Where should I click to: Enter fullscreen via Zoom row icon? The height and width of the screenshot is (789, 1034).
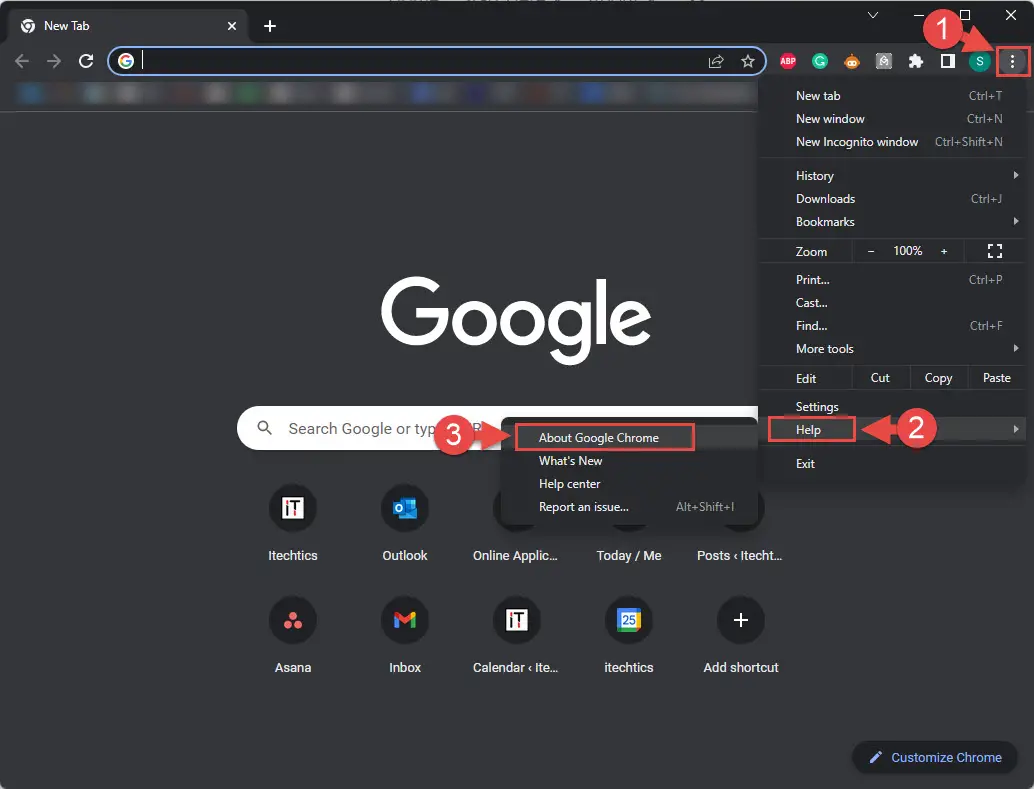coord(994,251)
